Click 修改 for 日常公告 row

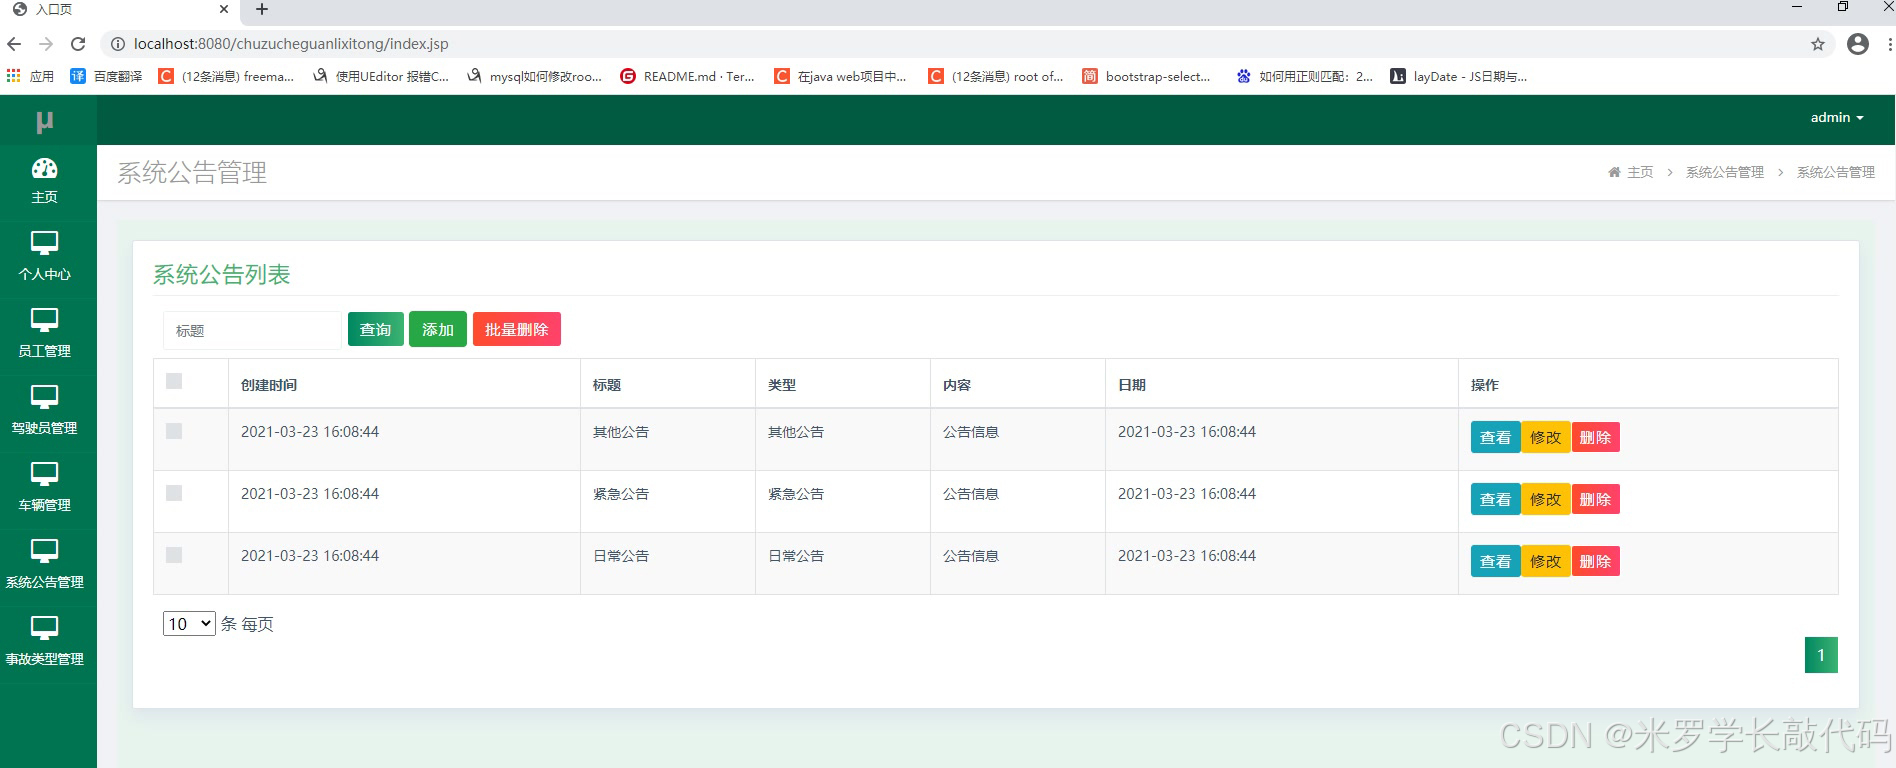(x=1545, y=561)
